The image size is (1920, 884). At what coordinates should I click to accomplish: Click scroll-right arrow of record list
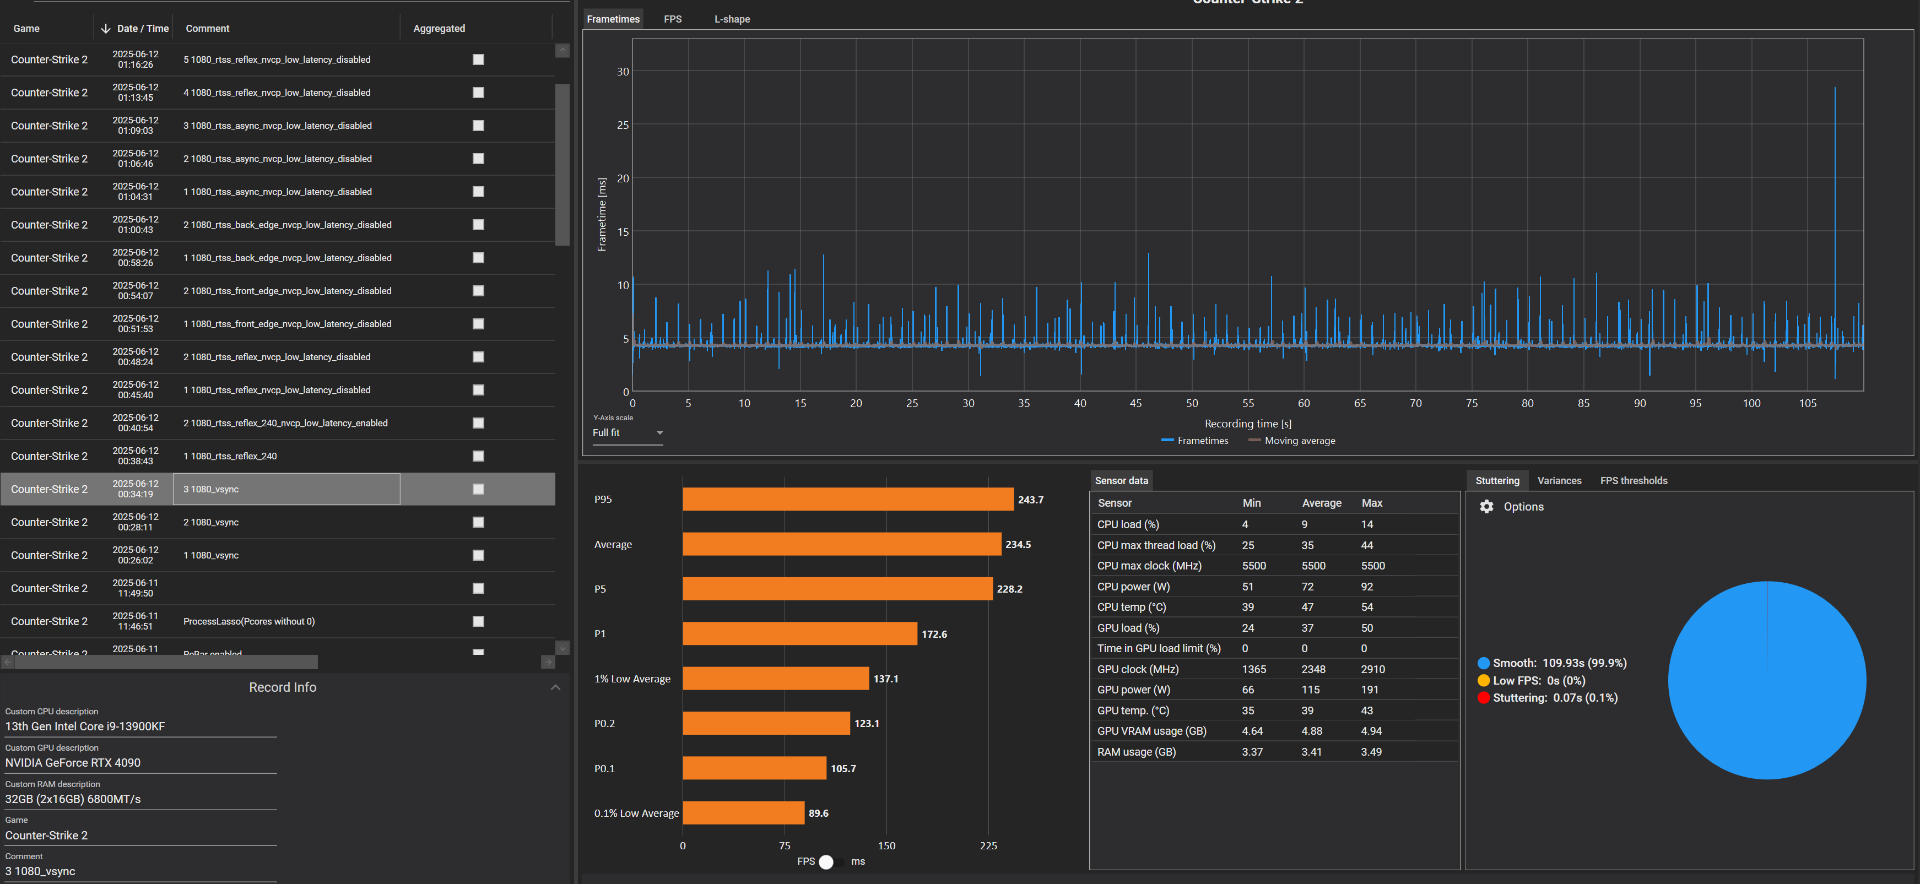click(547, 662)
